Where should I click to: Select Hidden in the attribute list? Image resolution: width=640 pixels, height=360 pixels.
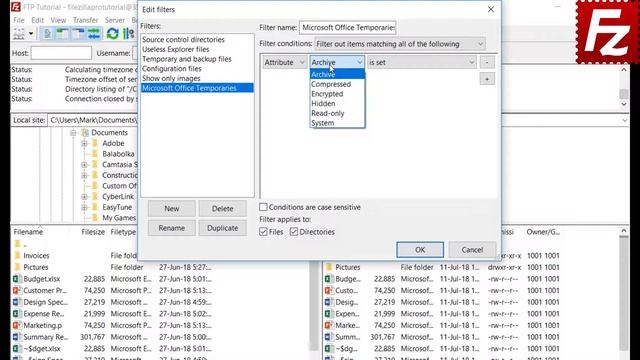click(x=337, y=104)
